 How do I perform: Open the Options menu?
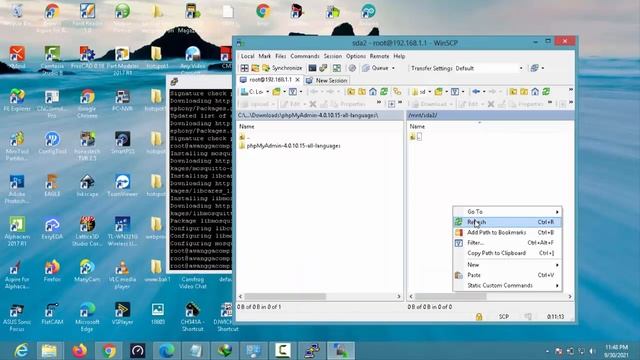click(356, 56)
